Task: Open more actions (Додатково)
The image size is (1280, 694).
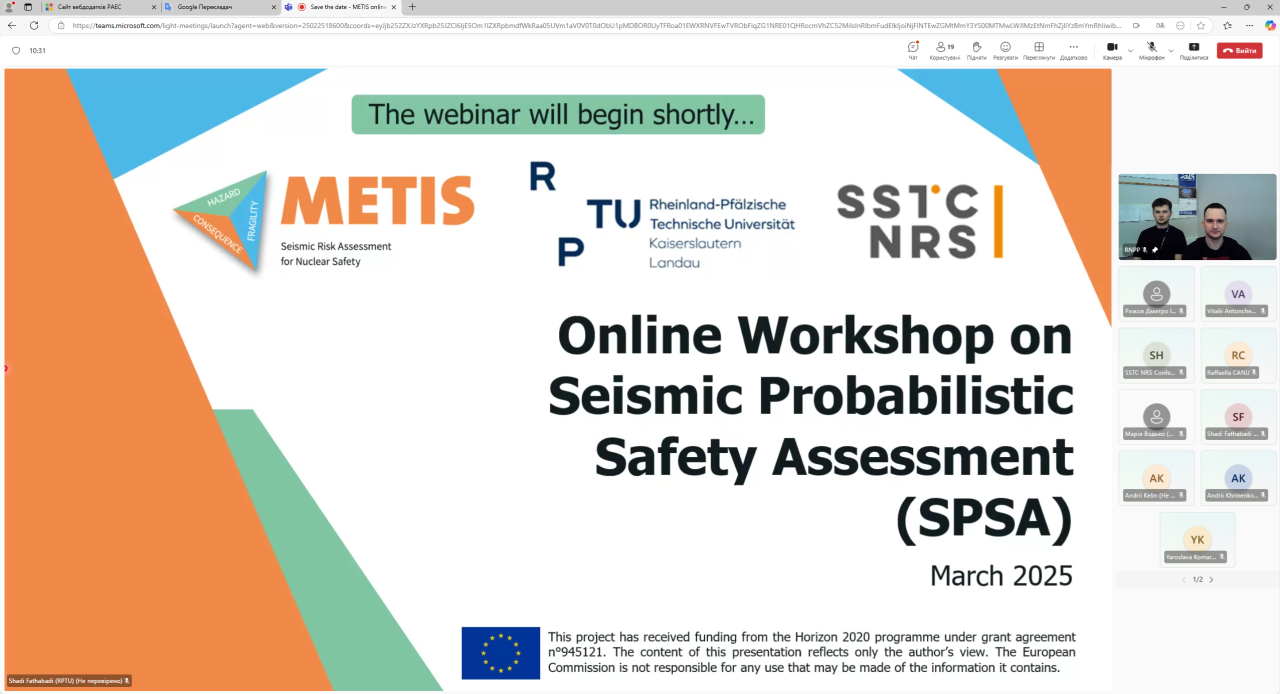Action: pos(1073,50)
